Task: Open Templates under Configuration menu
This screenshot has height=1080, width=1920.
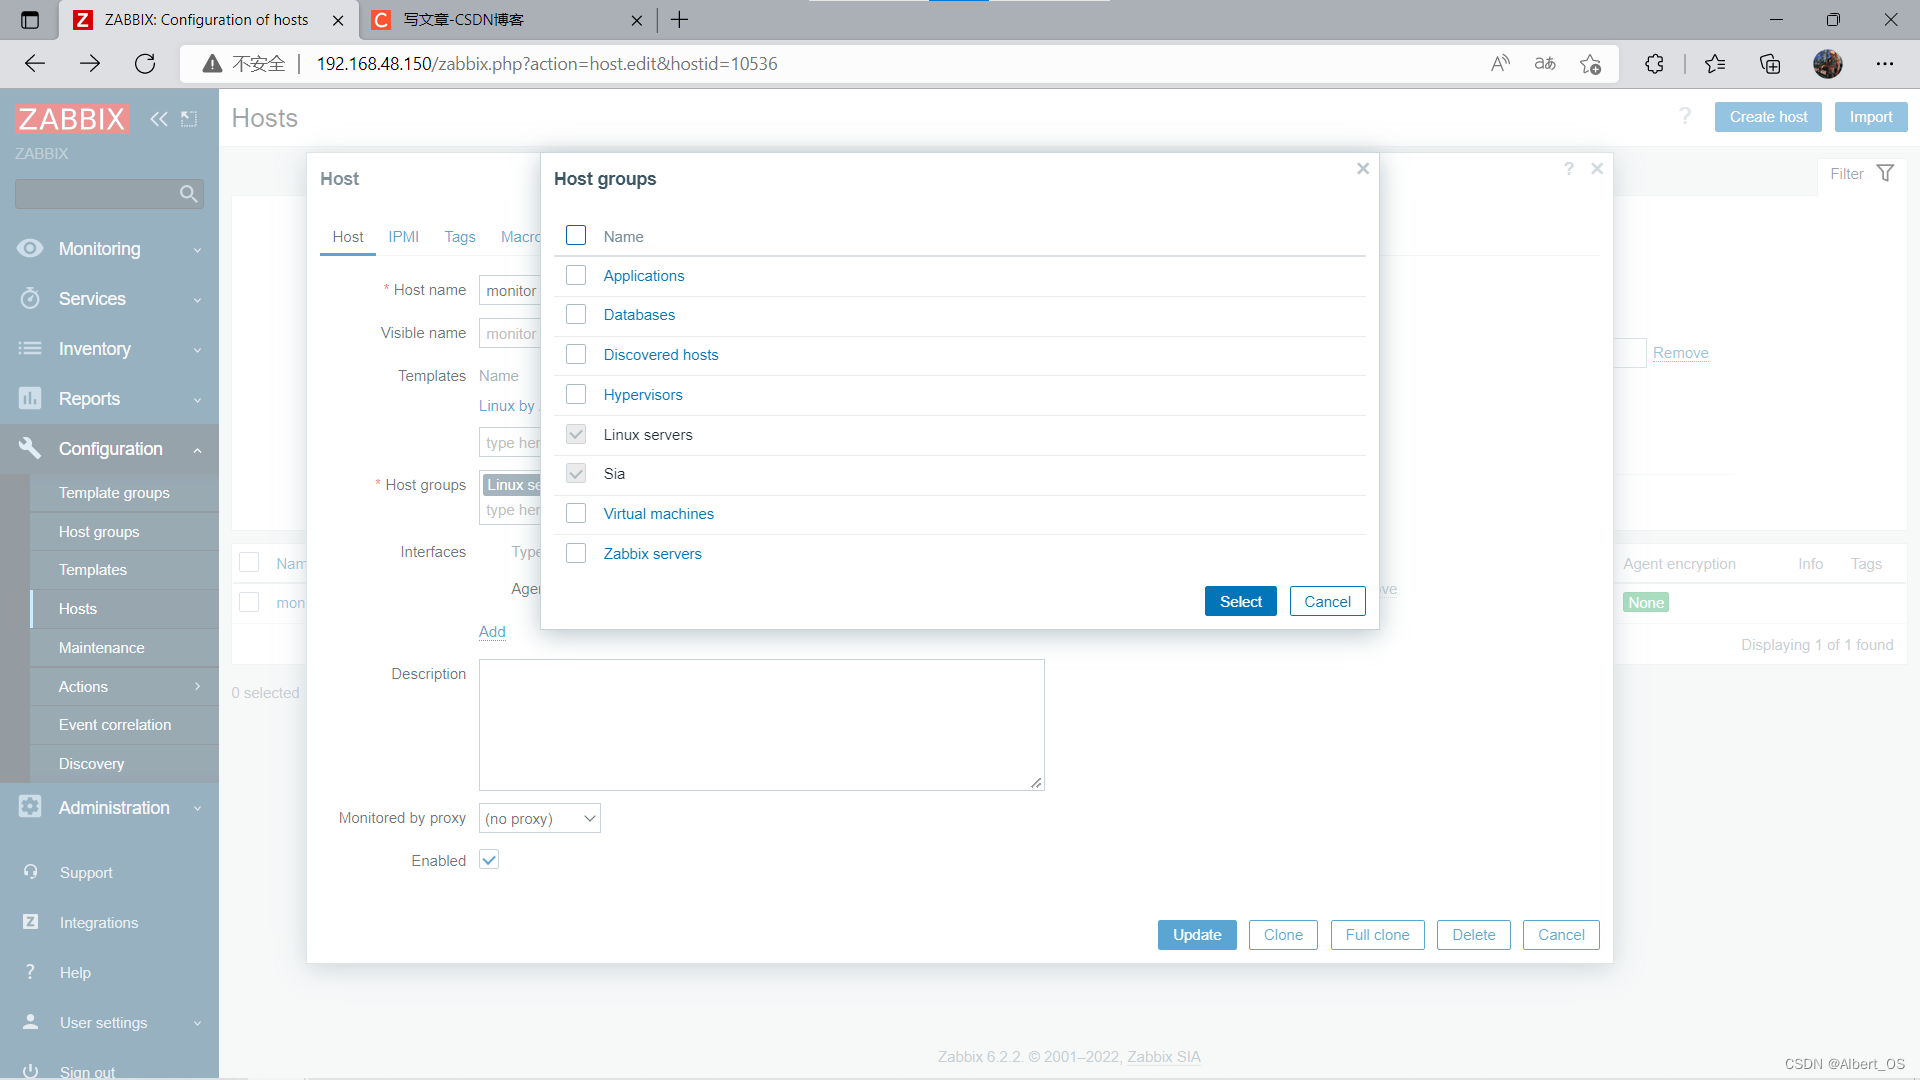Action: click(x=93, y=570)
